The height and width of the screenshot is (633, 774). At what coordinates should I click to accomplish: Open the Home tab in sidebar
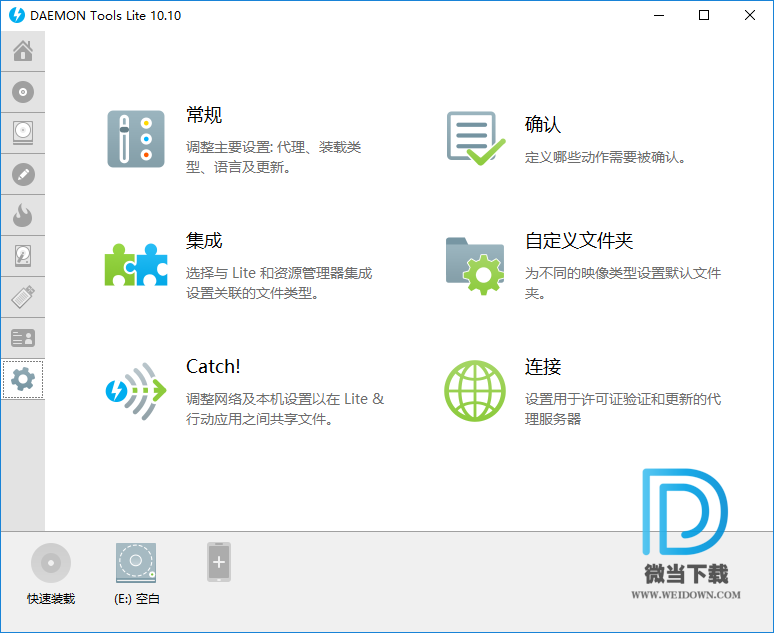[x=23, y=51]
